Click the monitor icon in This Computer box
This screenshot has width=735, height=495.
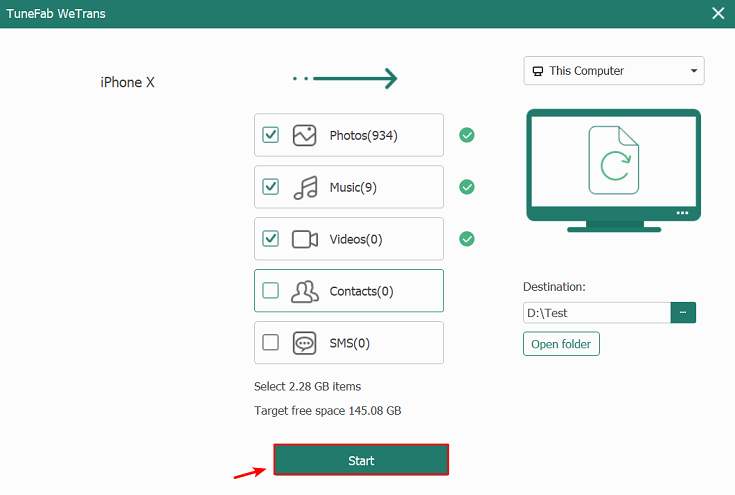click(538, 71)
